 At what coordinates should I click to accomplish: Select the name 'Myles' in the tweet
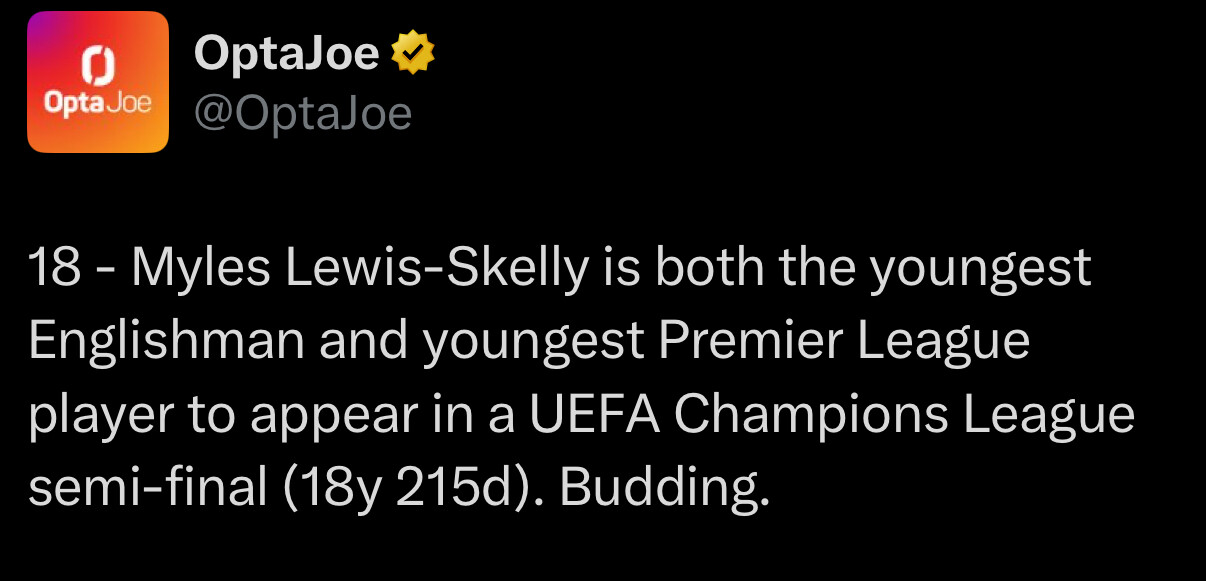coord(187,272)
